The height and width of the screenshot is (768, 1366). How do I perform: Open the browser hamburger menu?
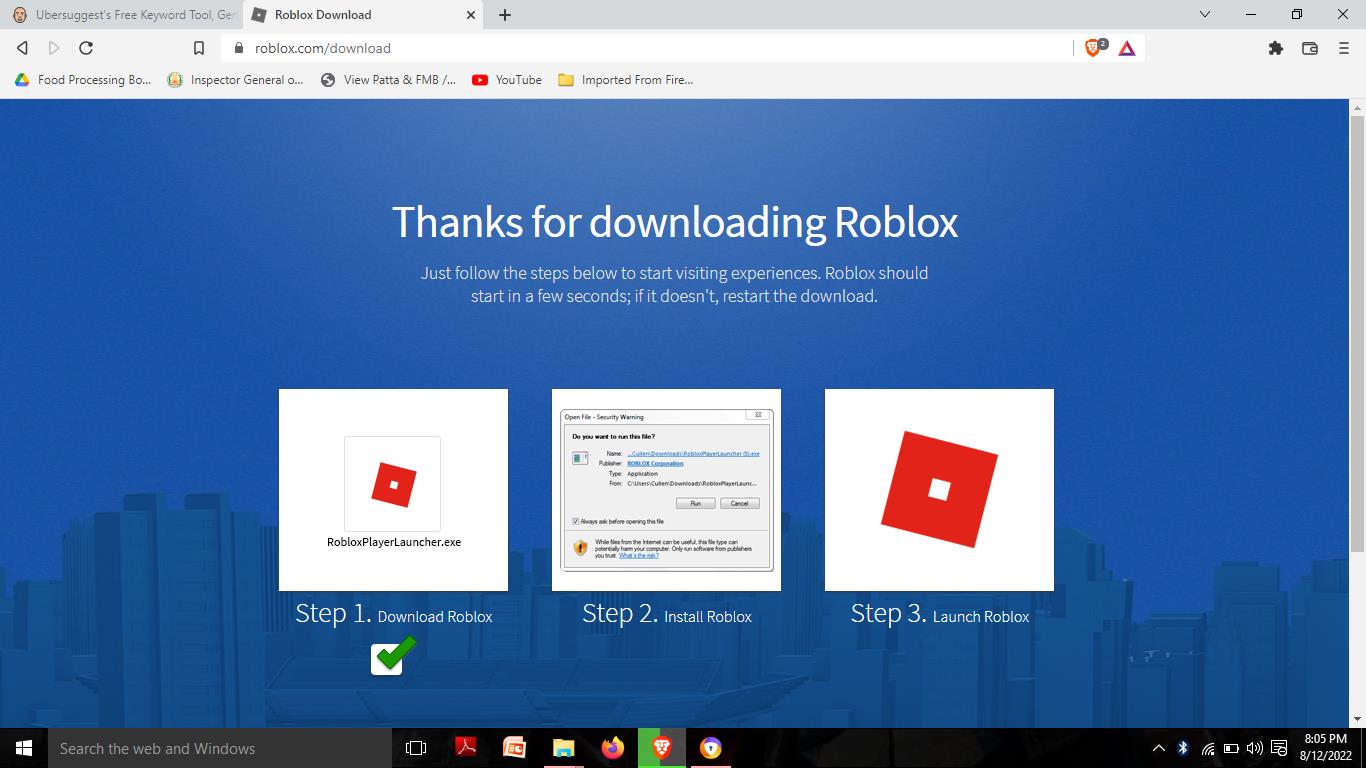(1343, 48)
